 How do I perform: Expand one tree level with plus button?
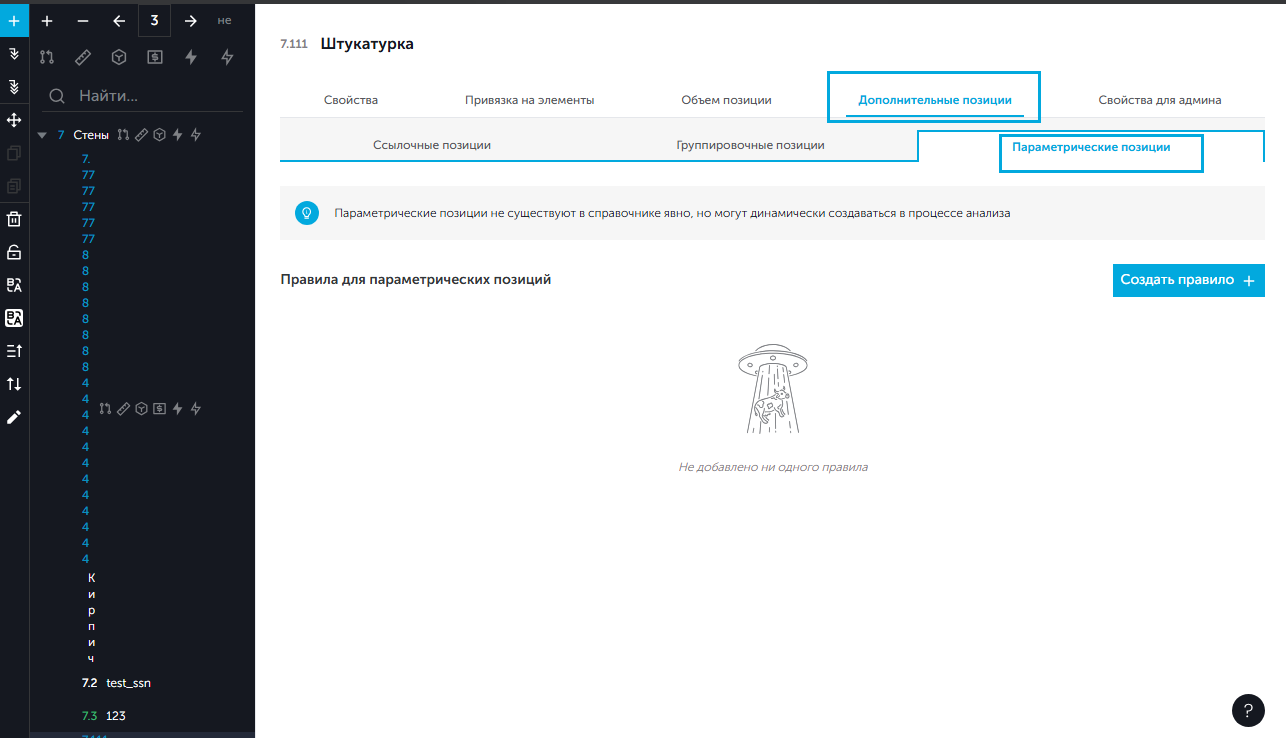point(47,20)
